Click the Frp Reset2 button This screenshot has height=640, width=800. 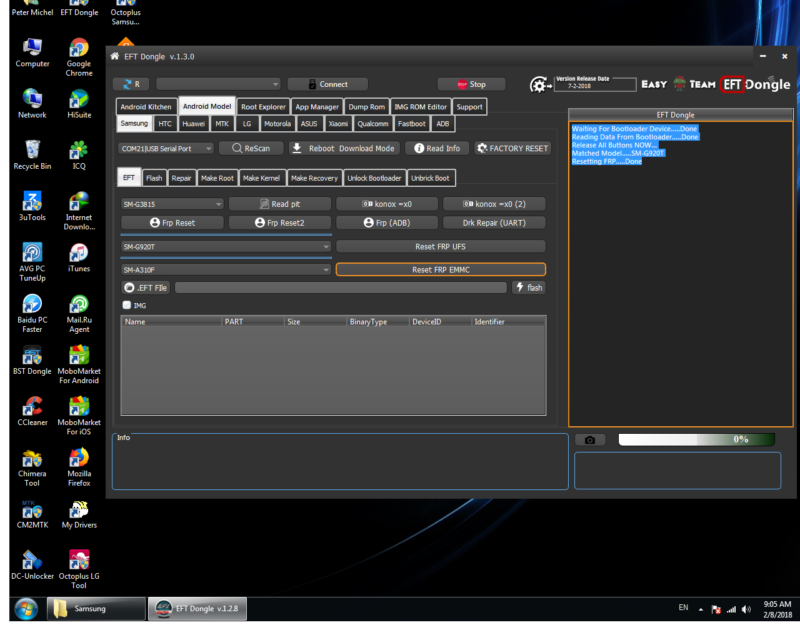[x=280, y=223]
